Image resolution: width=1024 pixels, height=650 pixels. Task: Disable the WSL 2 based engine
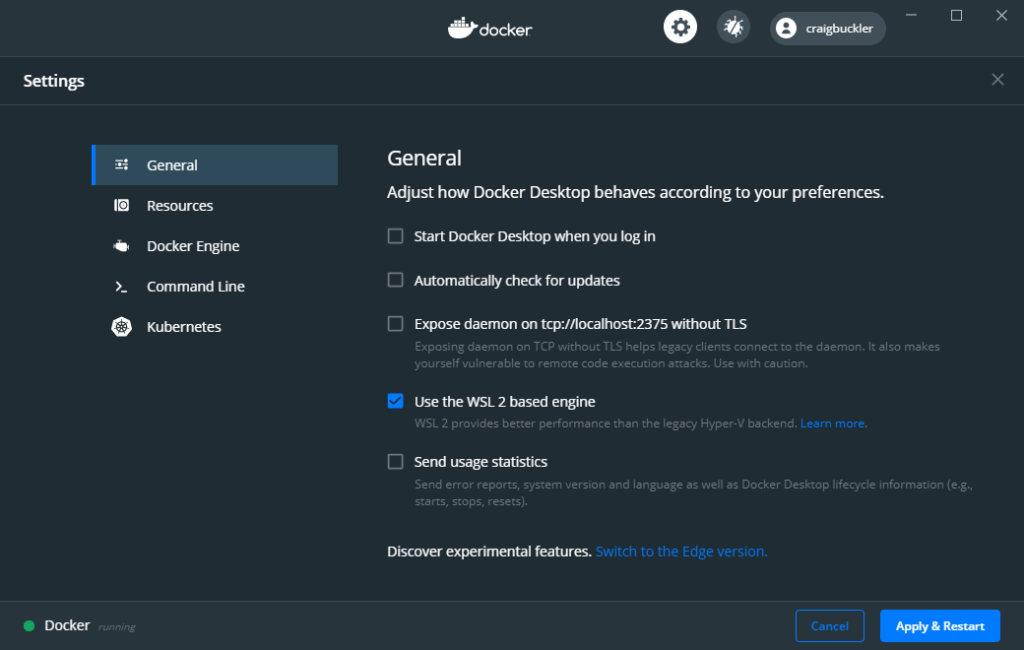tap(395, 401)
